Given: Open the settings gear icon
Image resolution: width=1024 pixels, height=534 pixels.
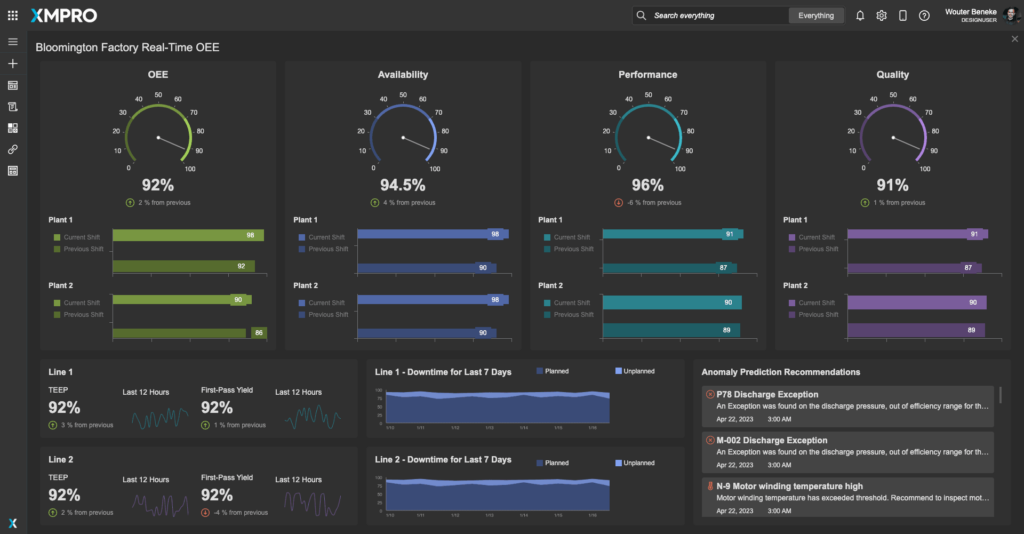Looking at the screenshot, I should [881, 16].
